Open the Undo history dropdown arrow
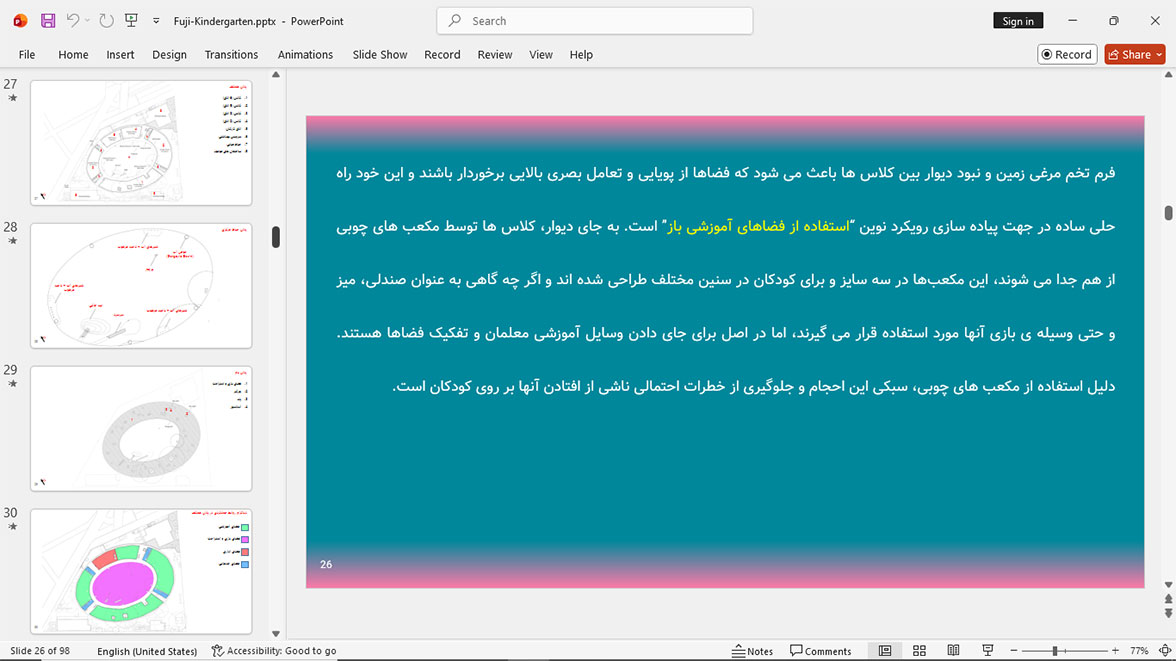 tap(87, 21)
